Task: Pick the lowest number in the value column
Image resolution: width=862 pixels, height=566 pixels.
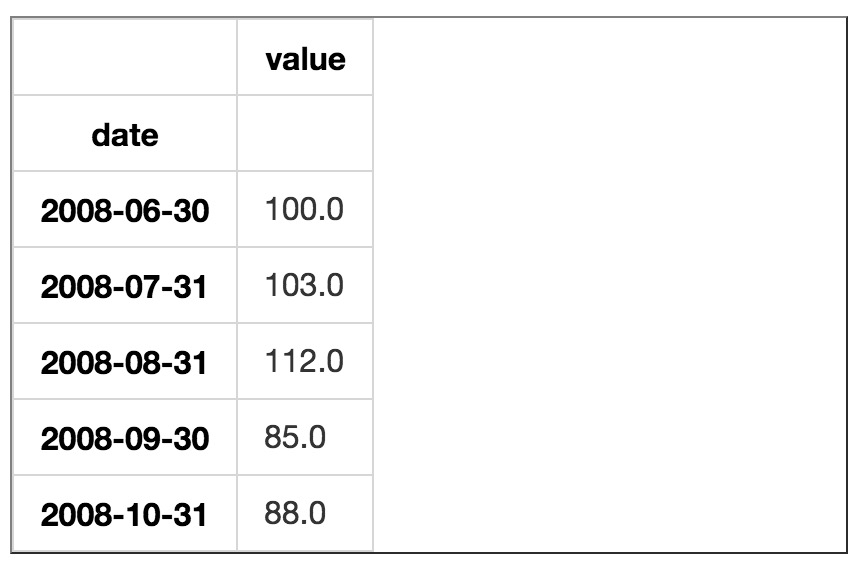Action: [296, 438]
